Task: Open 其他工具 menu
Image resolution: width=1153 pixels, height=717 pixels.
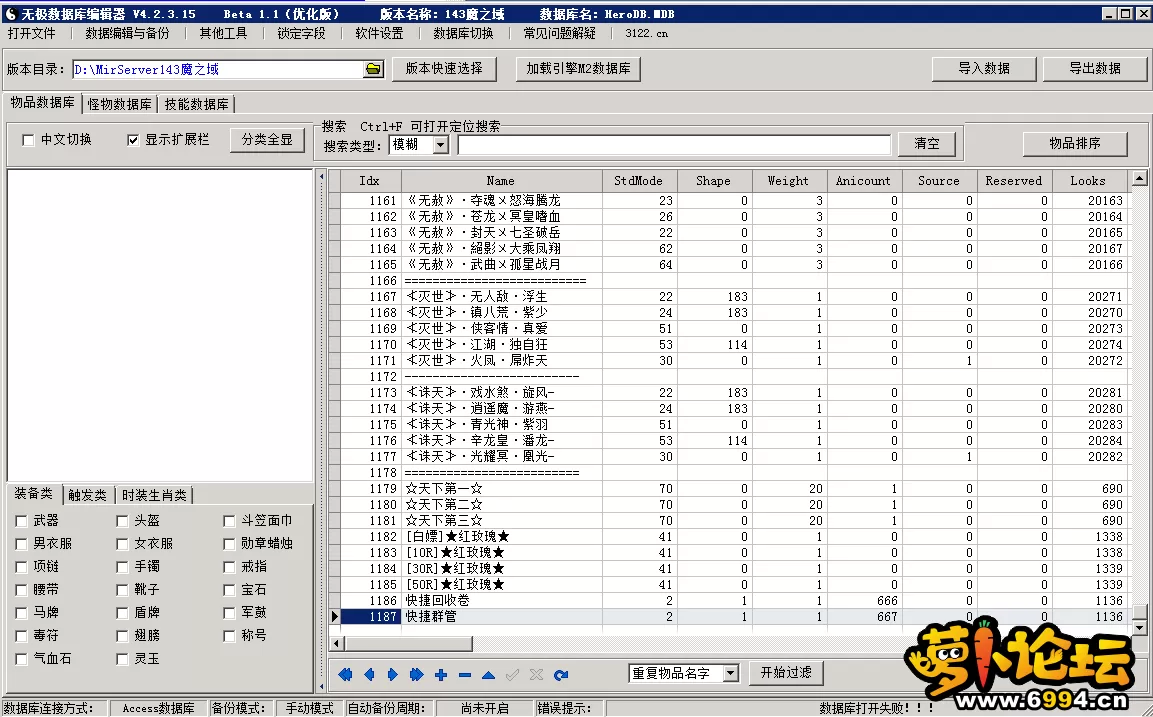Action: point(224,33)
